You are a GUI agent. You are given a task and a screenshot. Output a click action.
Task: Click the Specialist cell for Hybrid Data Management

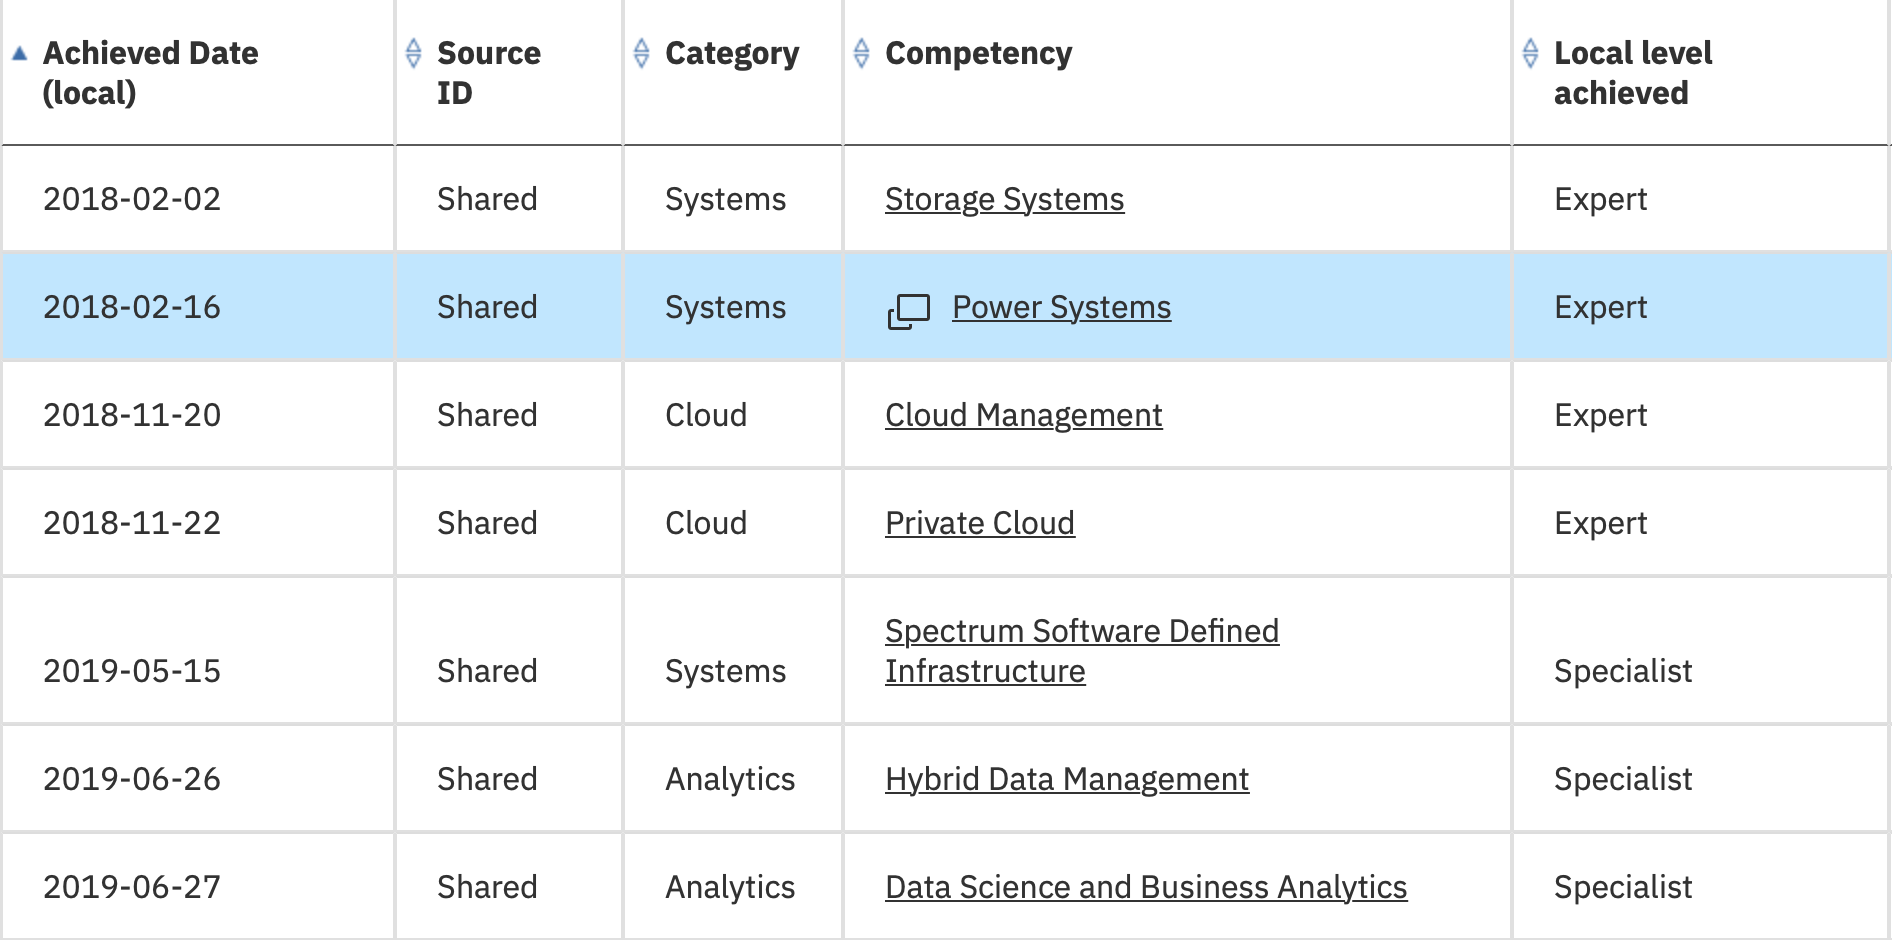point(1622,780)
